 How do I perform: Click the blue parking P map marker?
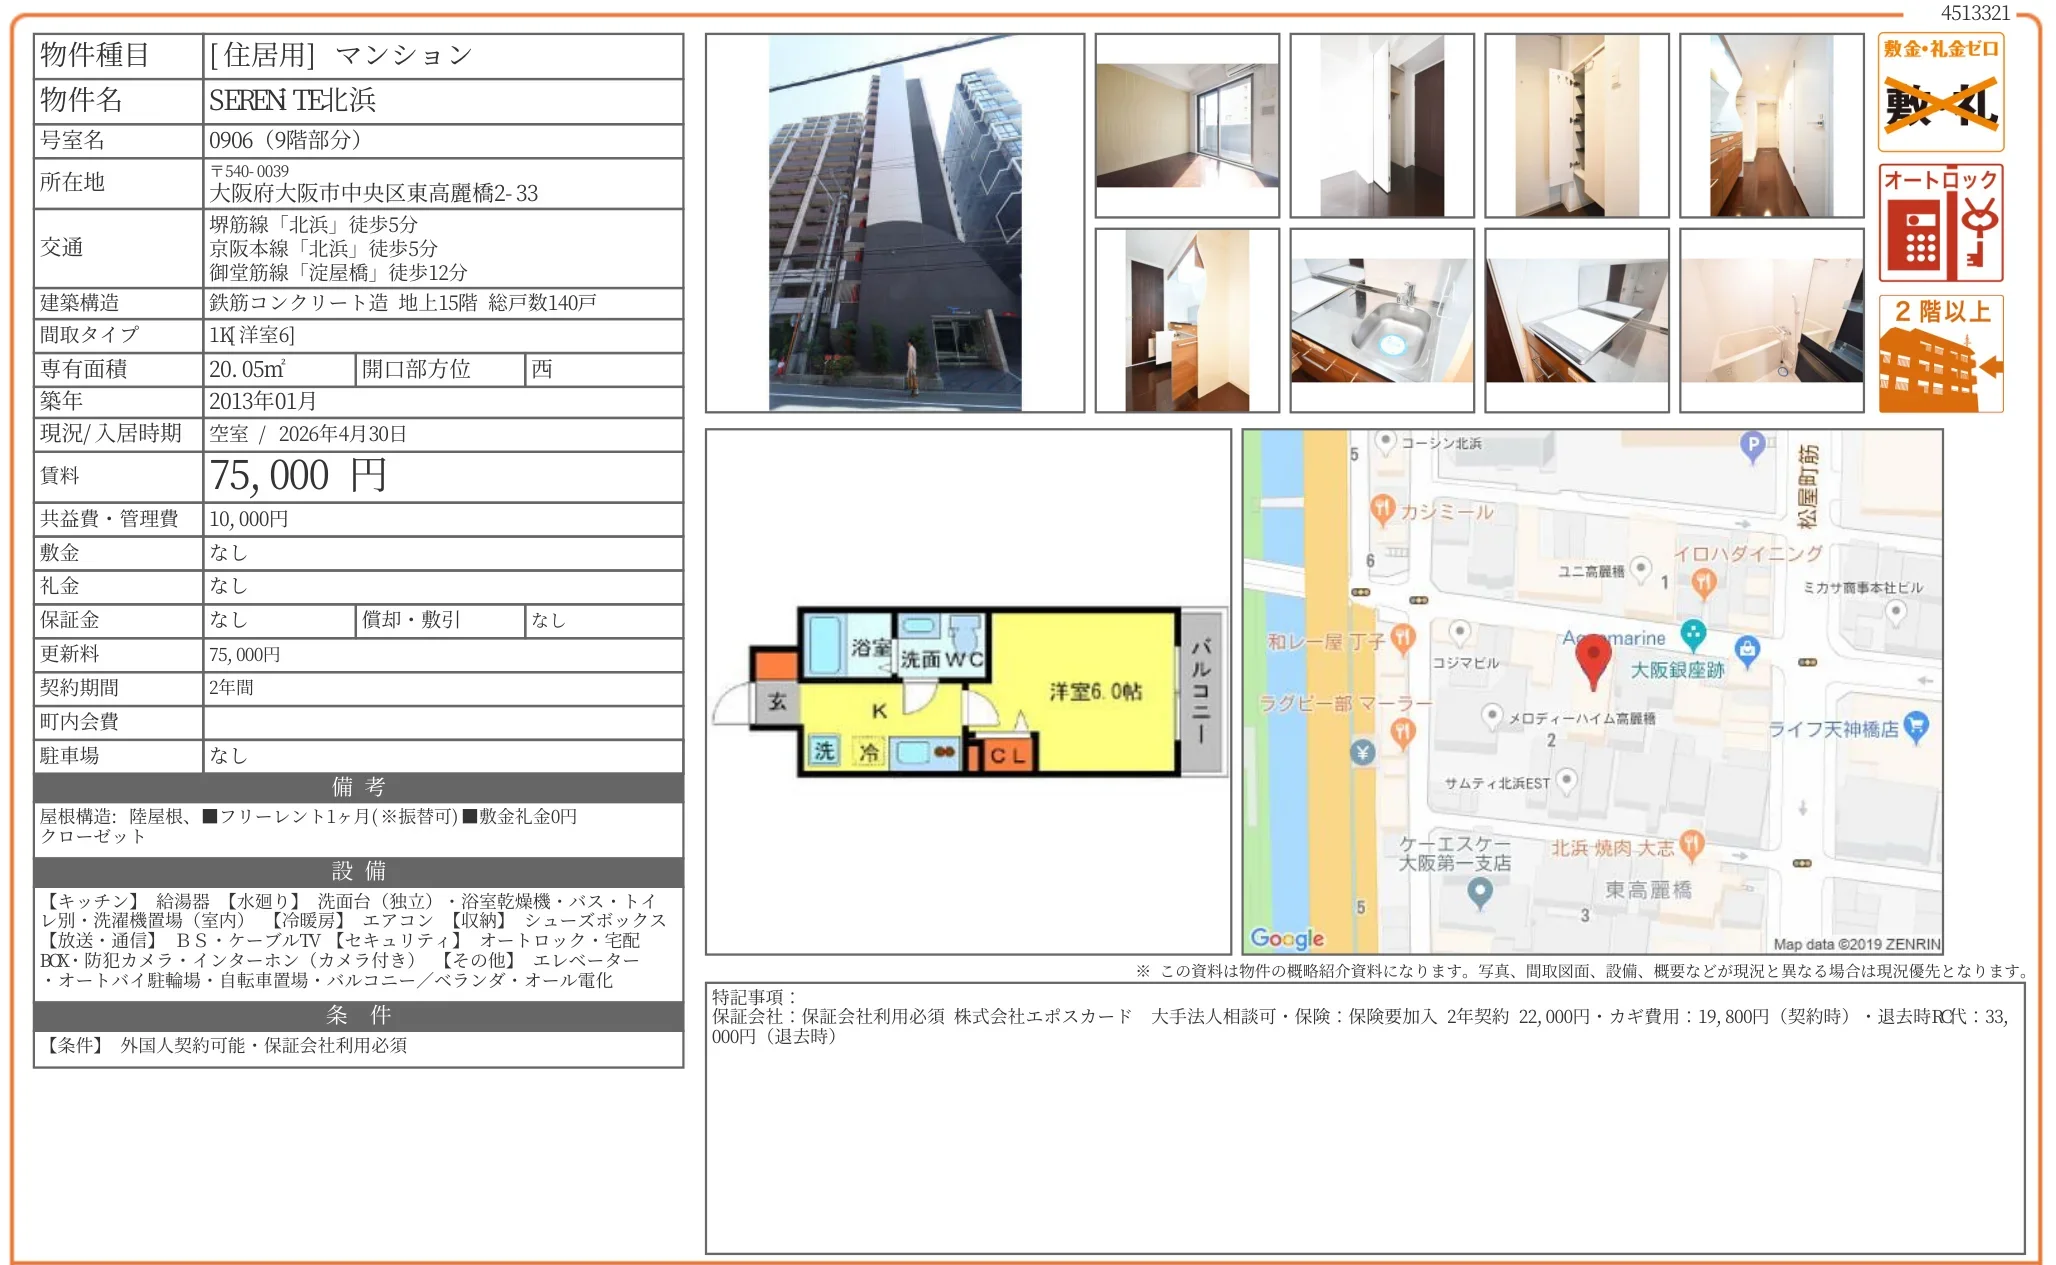tap(1752, 444)
